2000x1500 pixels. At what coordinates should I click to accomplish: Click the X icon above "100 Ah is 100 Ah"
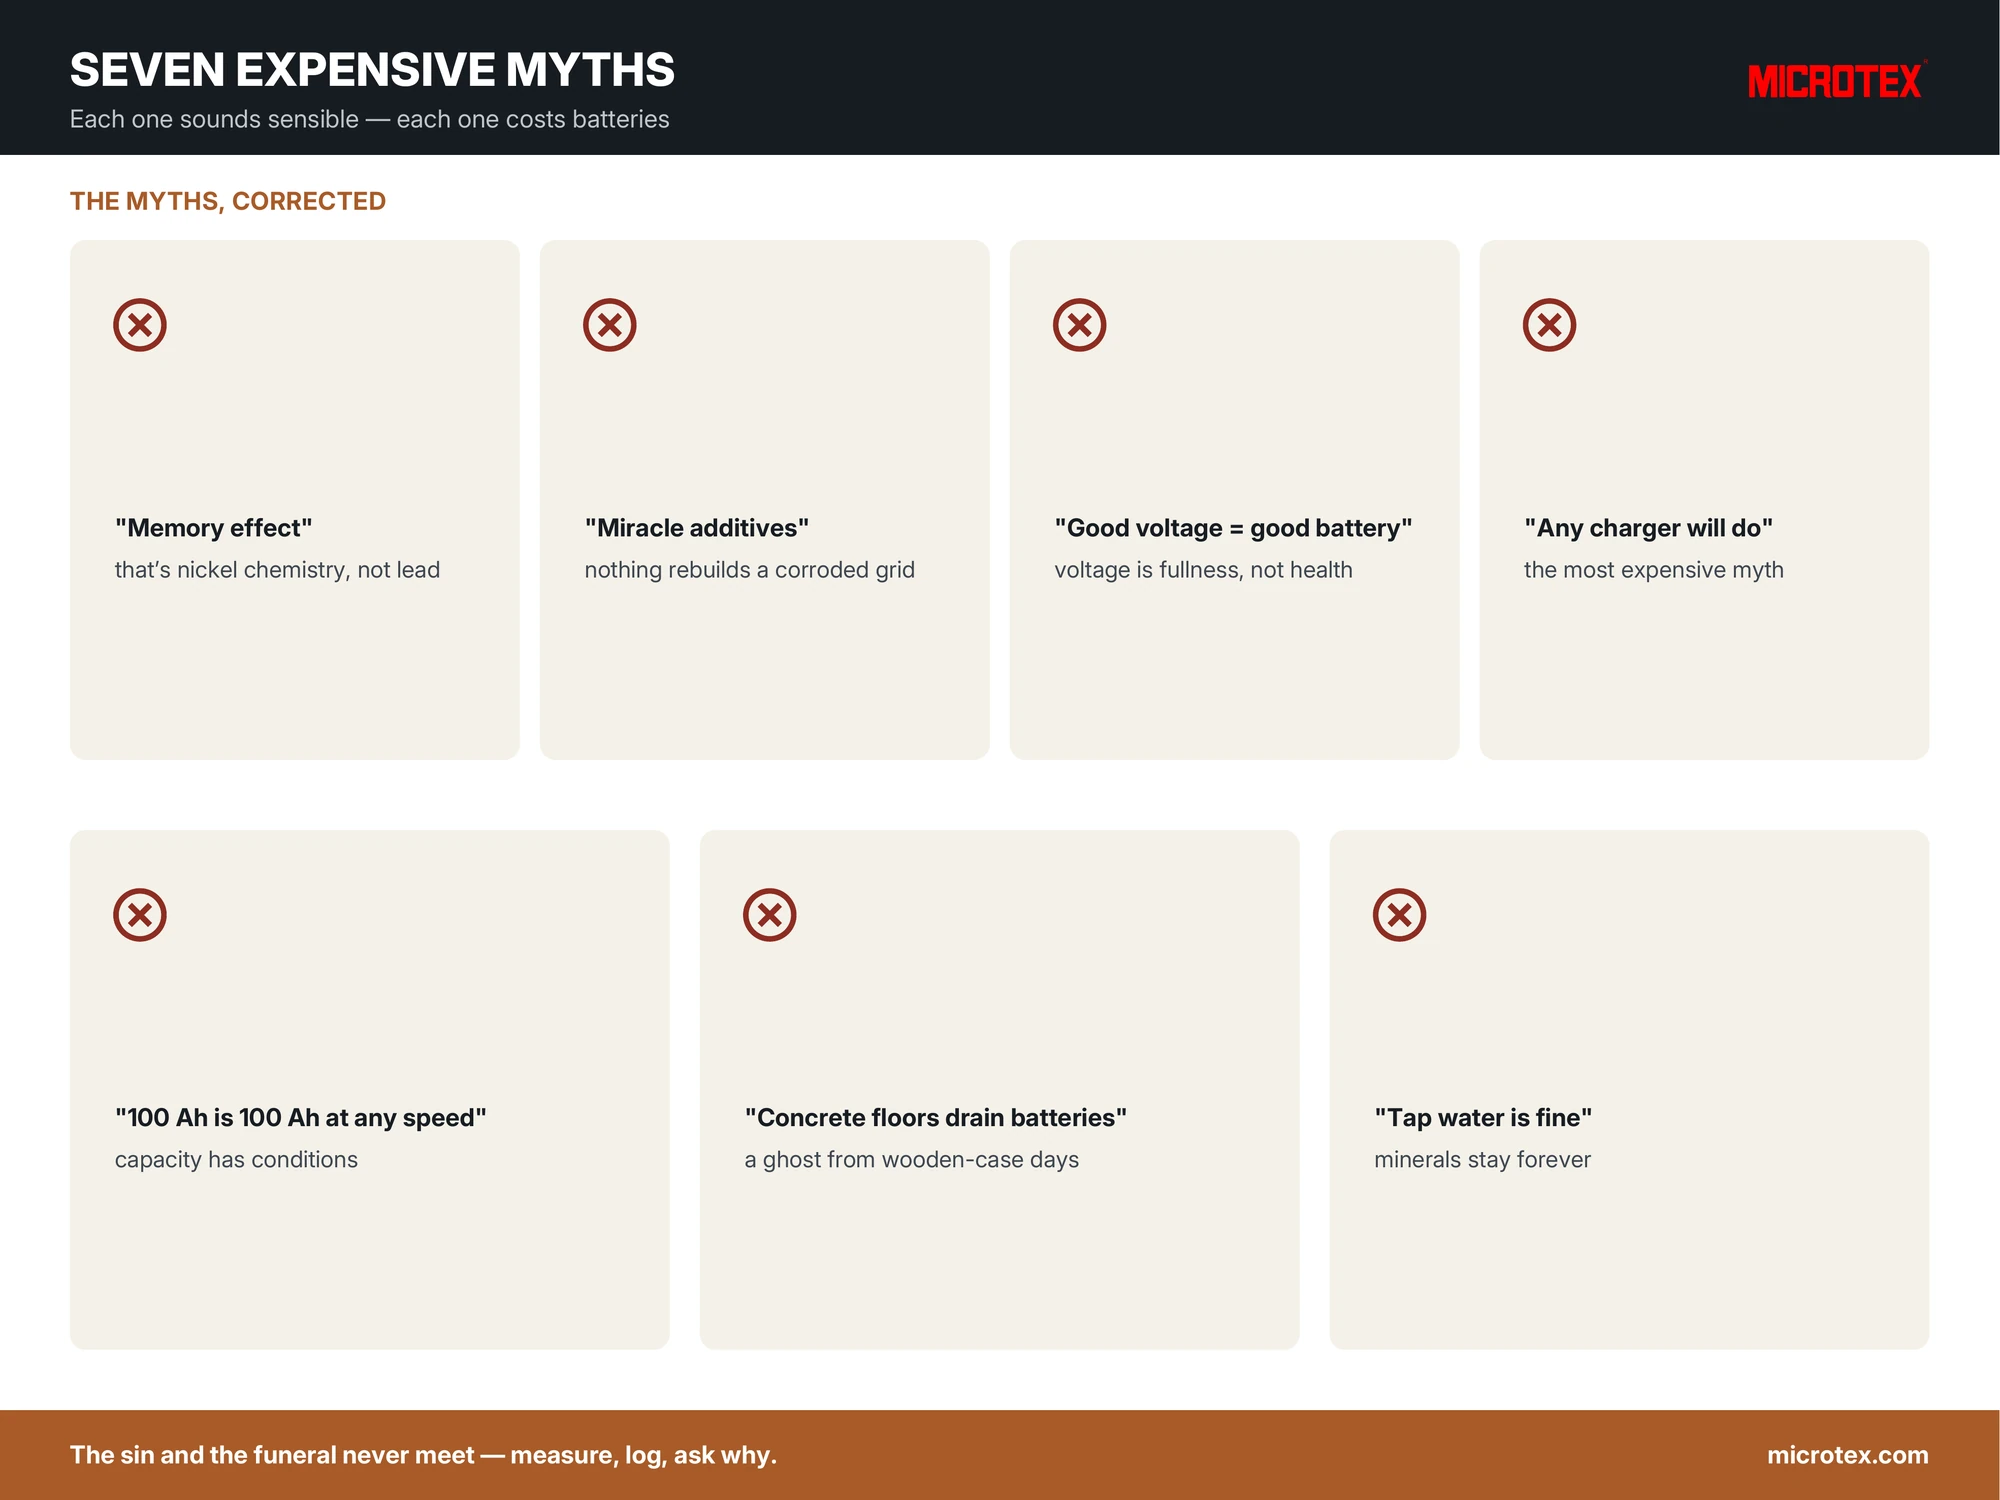(140, 915)
